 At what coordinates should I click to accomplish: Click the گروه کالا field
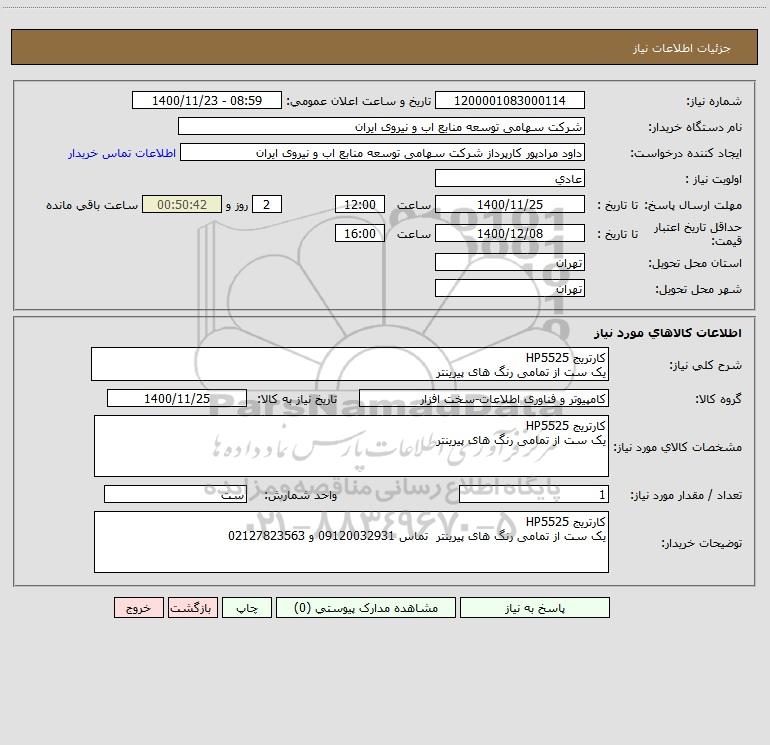(484, 398)
